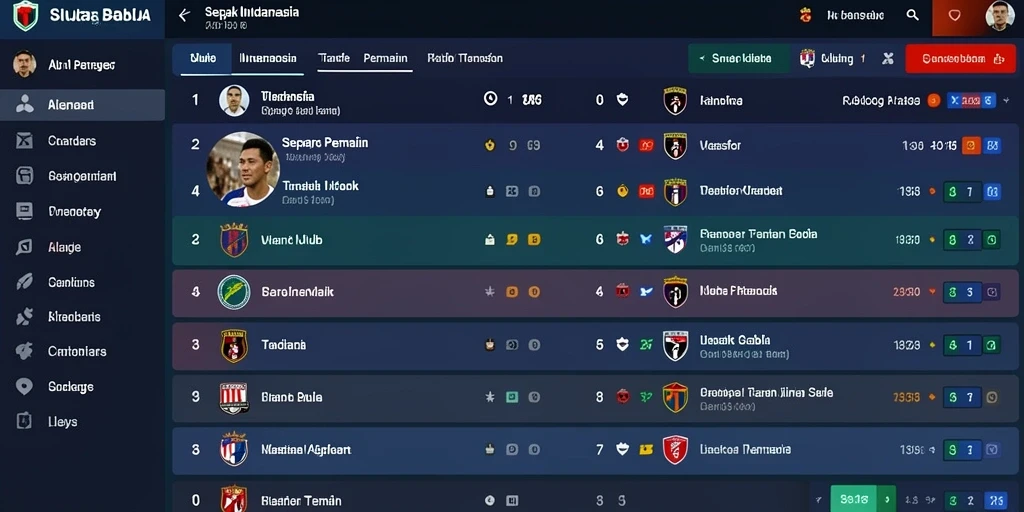Click the player photo beside Separo Pemain
The width and height of the screenshot is (1024, 512).
[243, 169]
